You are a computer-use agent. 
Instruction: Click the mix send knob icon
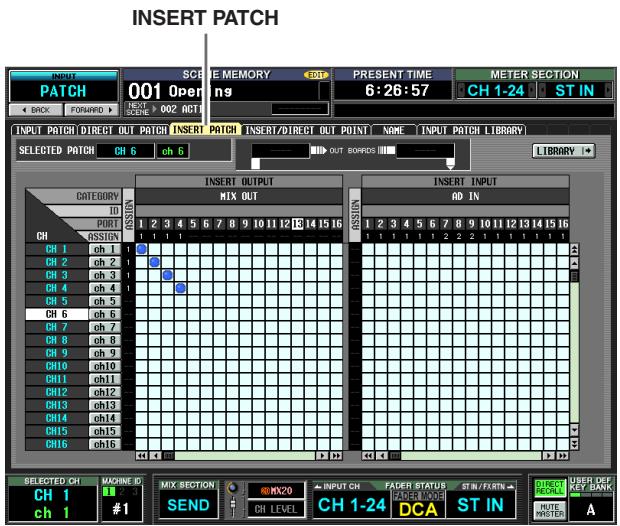[233, 488]
